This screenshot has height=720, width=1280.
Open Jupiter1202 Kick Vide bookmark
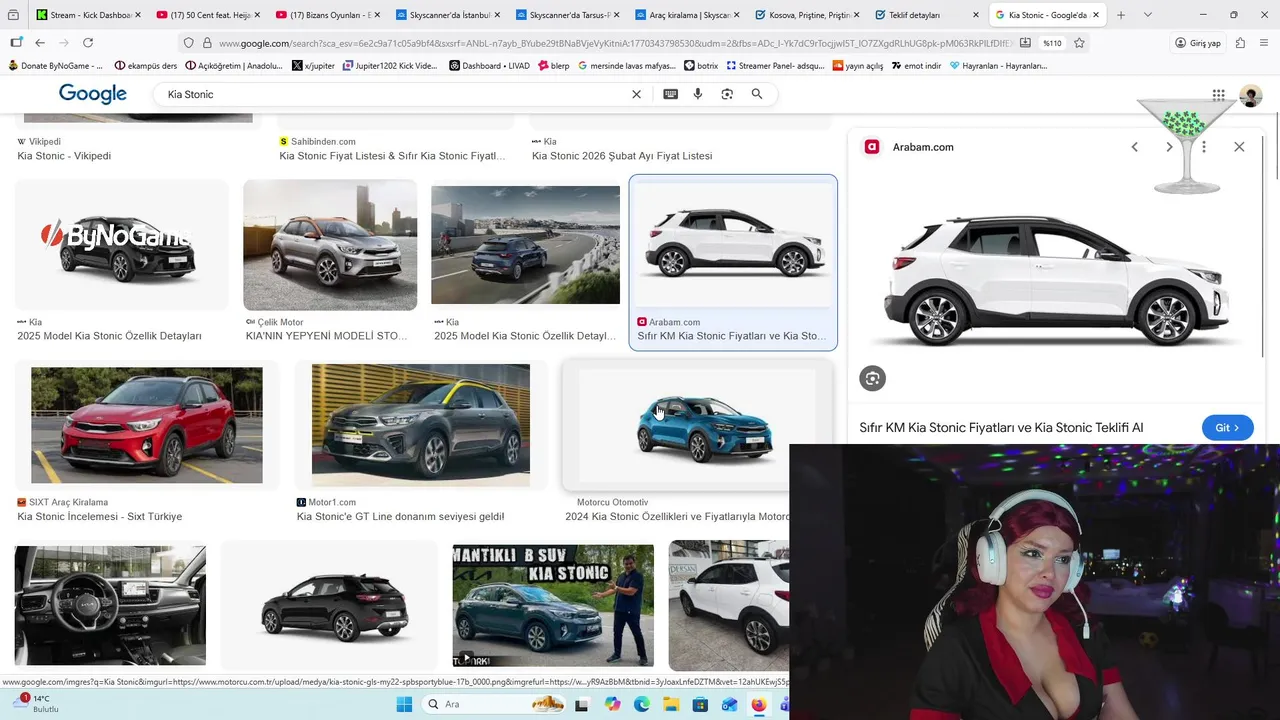[x=390, y=66]
